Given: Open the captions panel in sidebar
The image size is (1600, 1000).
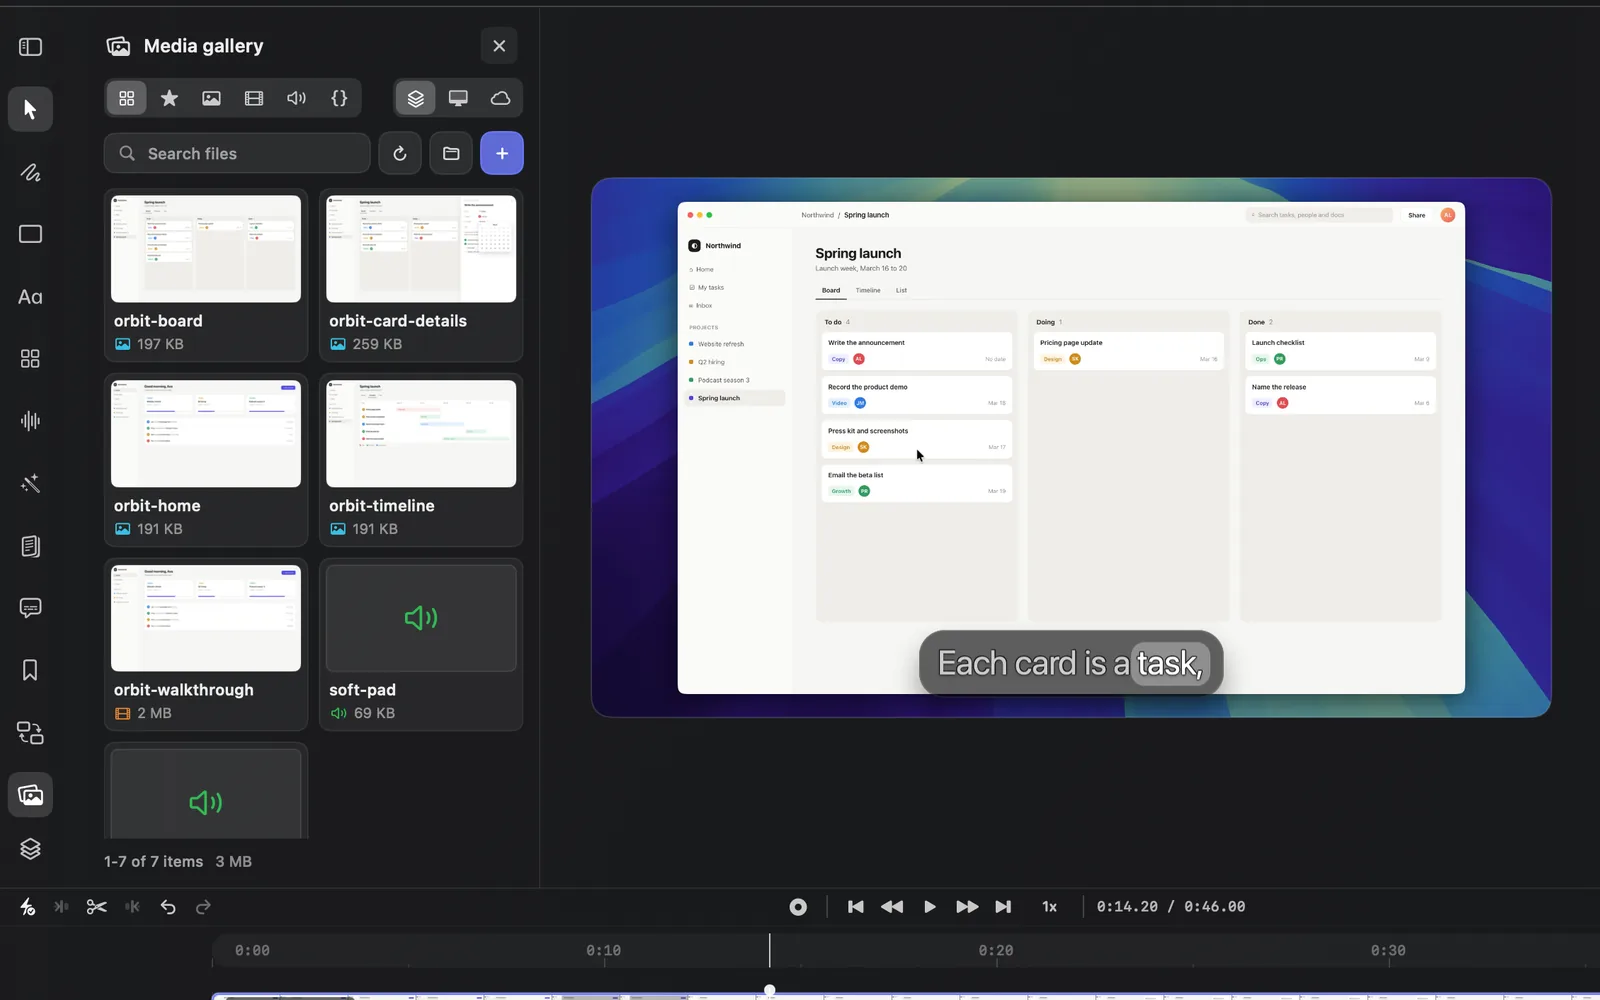Looking at the screenshot, I should 30,608.
